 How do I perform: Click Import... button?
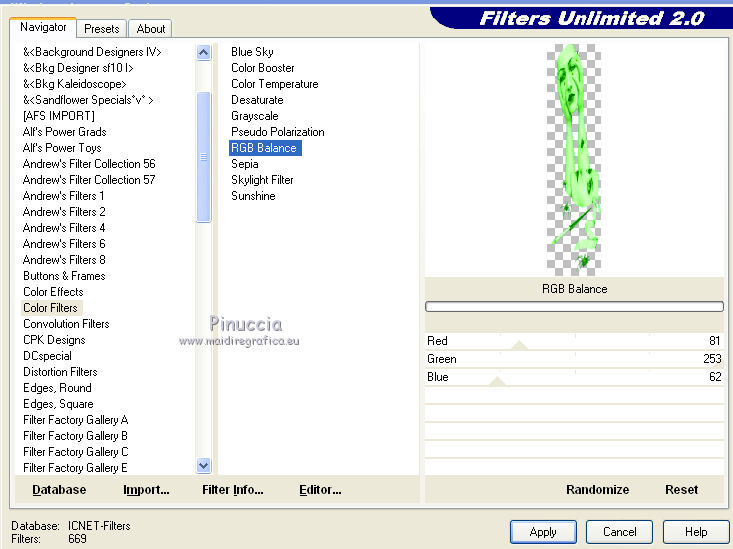click(x=146, y=490)
